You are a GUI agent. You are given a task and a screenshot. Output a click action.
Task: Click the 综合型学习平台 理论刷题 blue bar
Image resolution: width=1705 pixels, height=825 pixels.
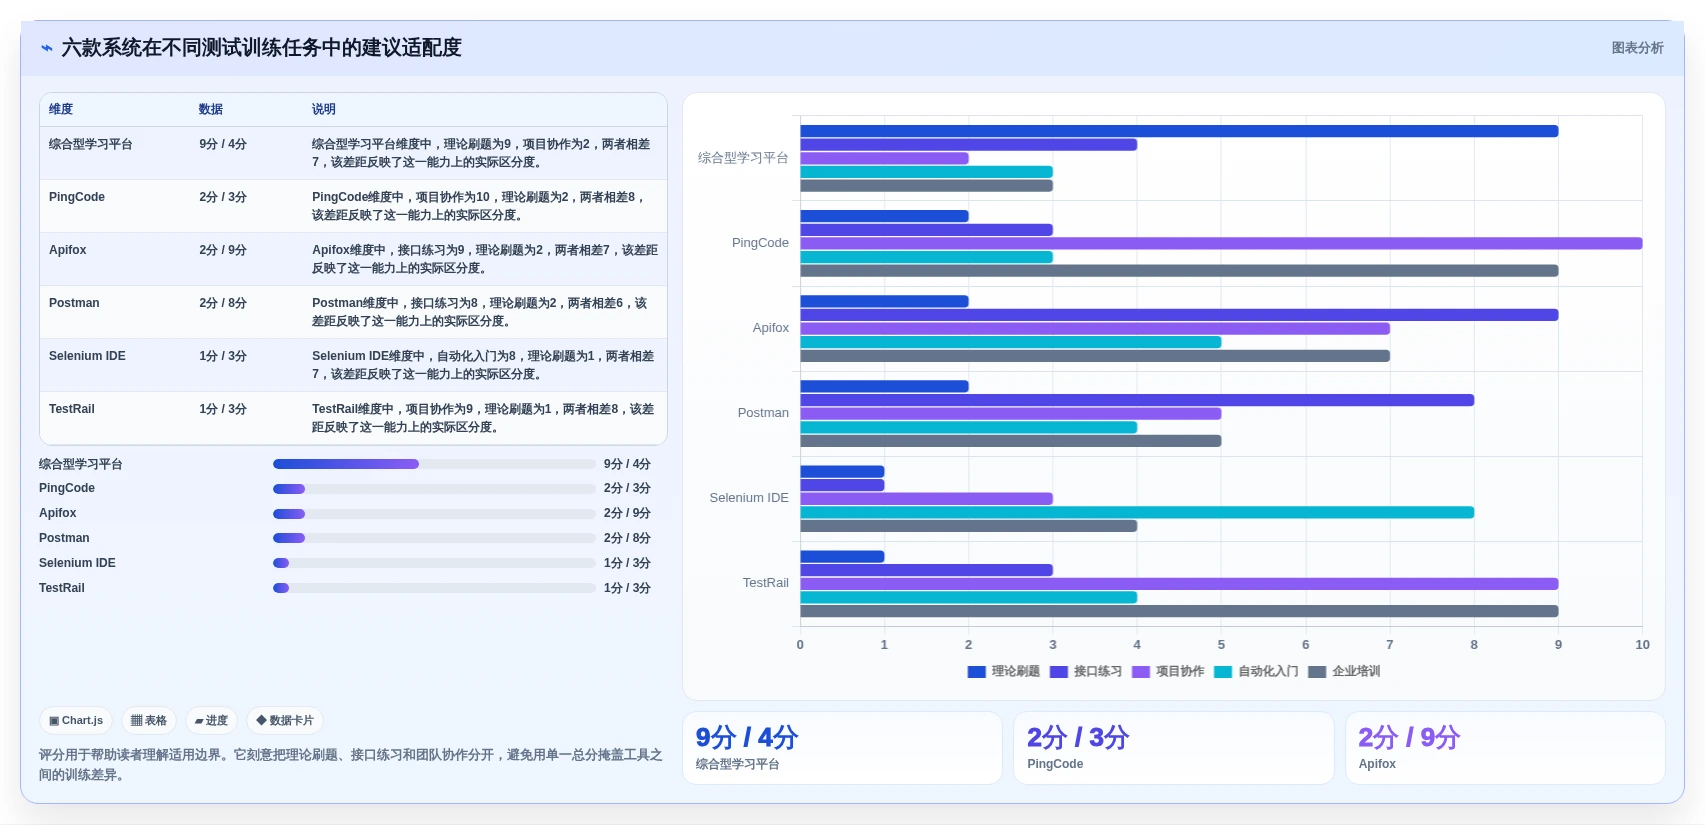coord(1179,131)
